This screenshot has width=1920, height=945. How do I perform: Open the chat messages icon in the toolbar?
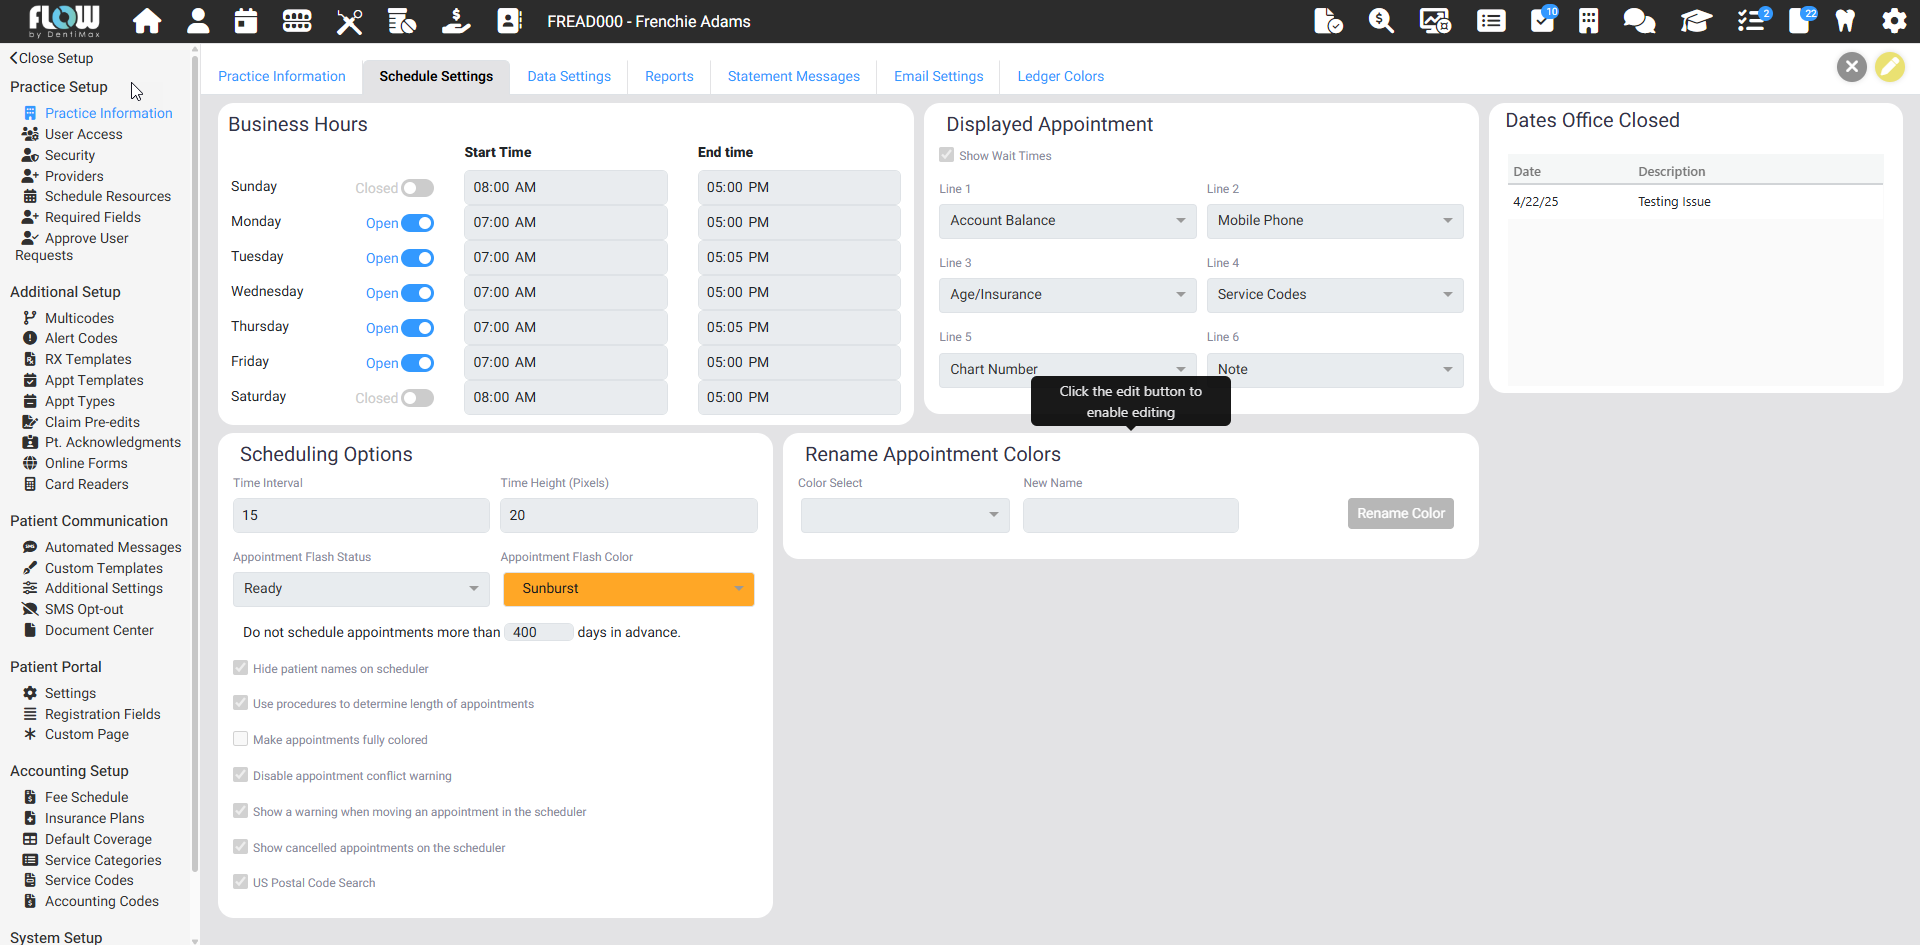click(x=1639, y=21)
